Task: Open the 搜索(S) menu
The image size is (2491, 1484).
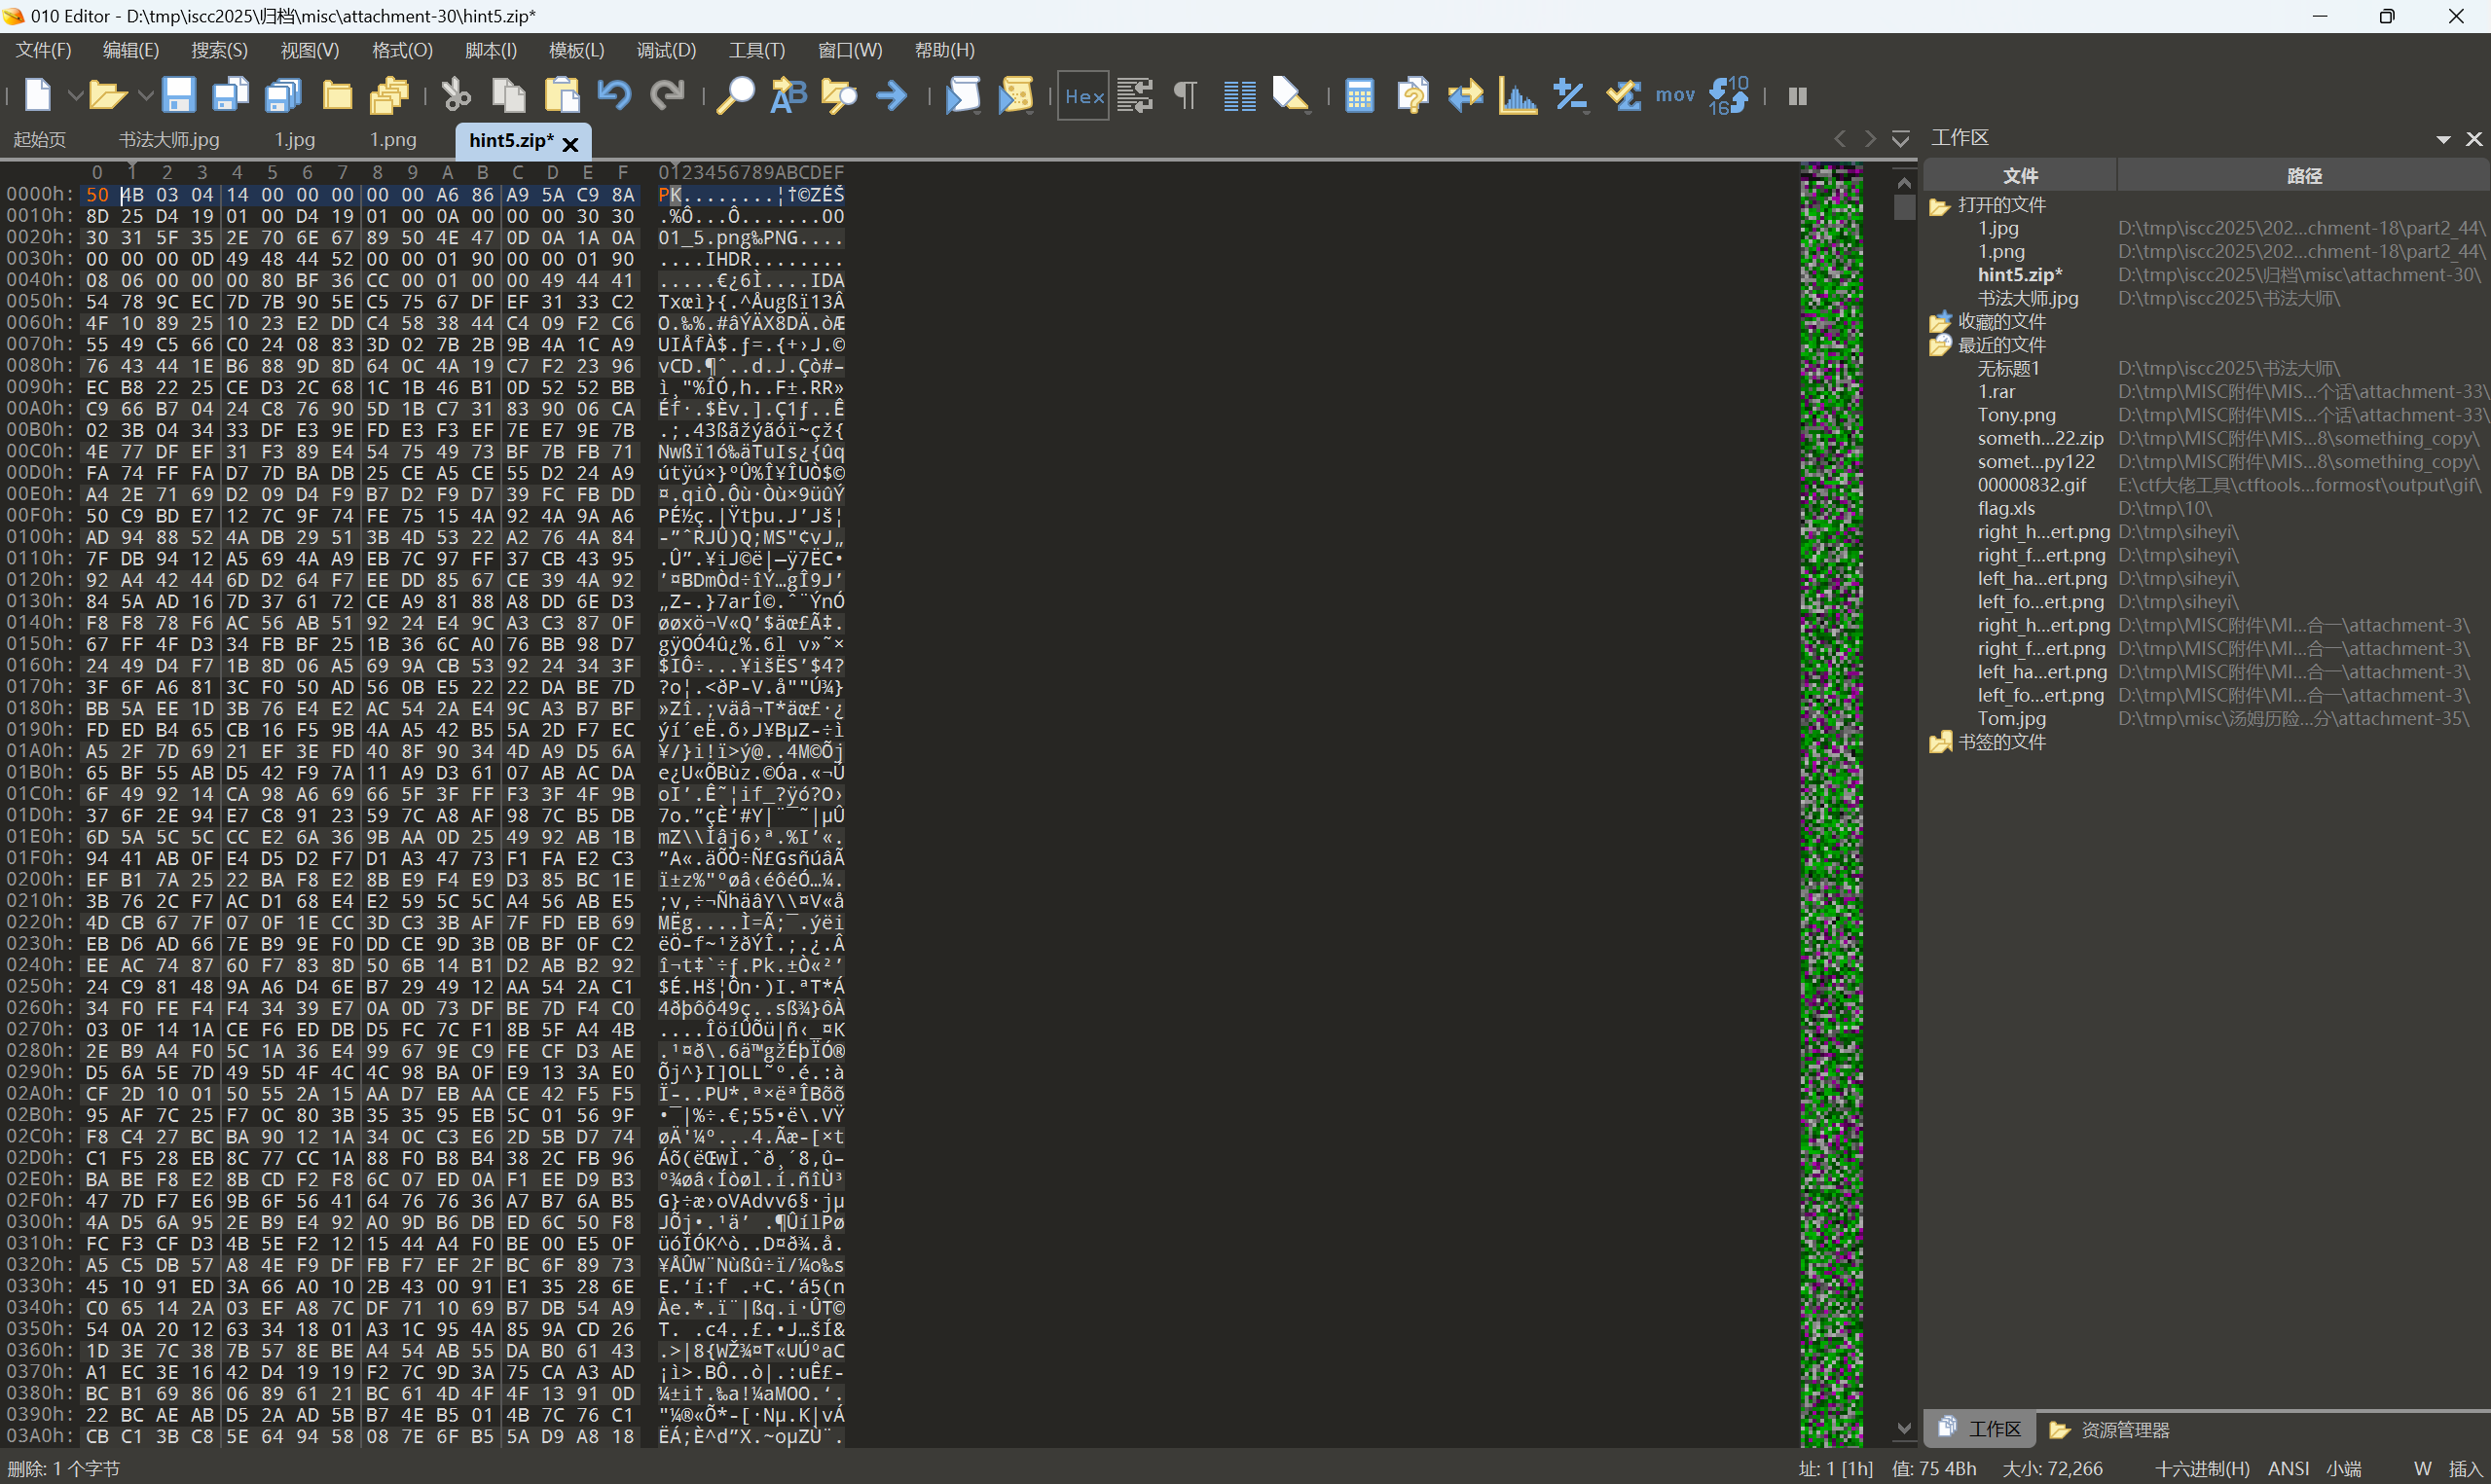Action: pyautogui.click(x=219, y=50)
